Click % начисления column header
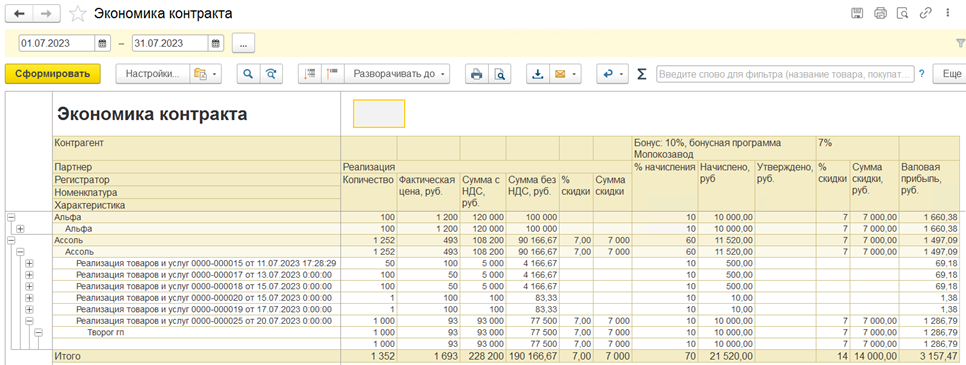This screenshot has height=365, width=966. click(665, 186)
